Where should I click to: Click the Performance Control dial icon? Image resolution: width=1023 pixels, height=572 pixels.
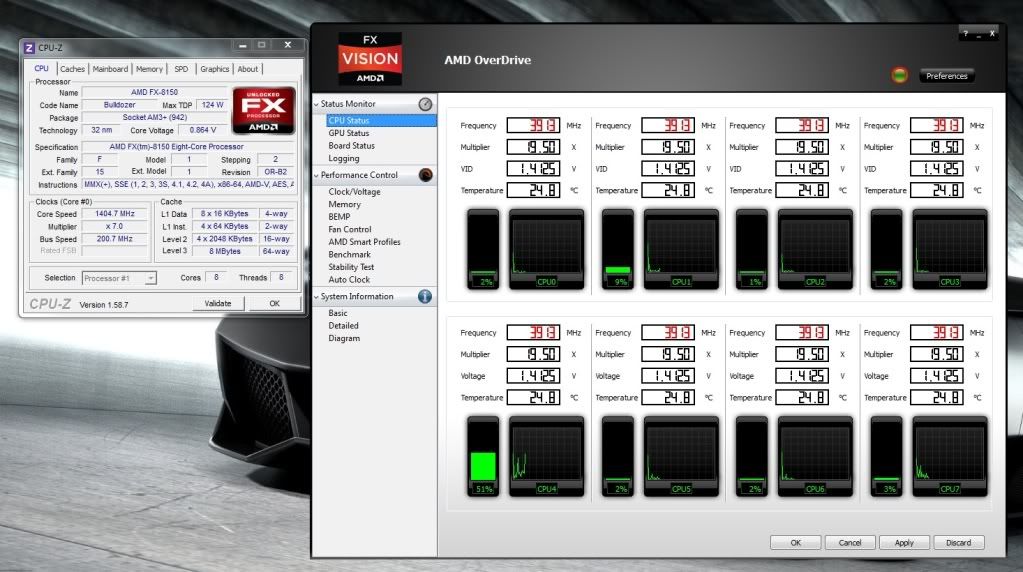425,175
